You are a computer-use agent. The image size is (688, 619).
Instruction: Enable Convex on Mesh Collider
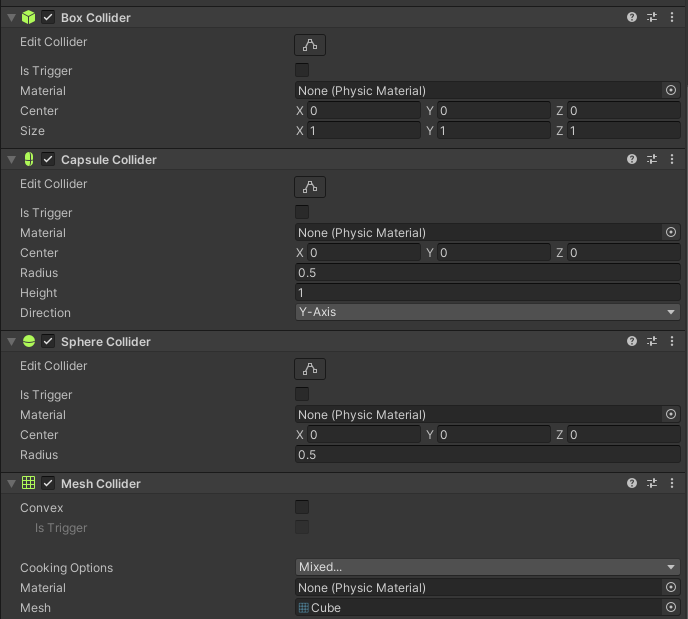pos(302,507)
